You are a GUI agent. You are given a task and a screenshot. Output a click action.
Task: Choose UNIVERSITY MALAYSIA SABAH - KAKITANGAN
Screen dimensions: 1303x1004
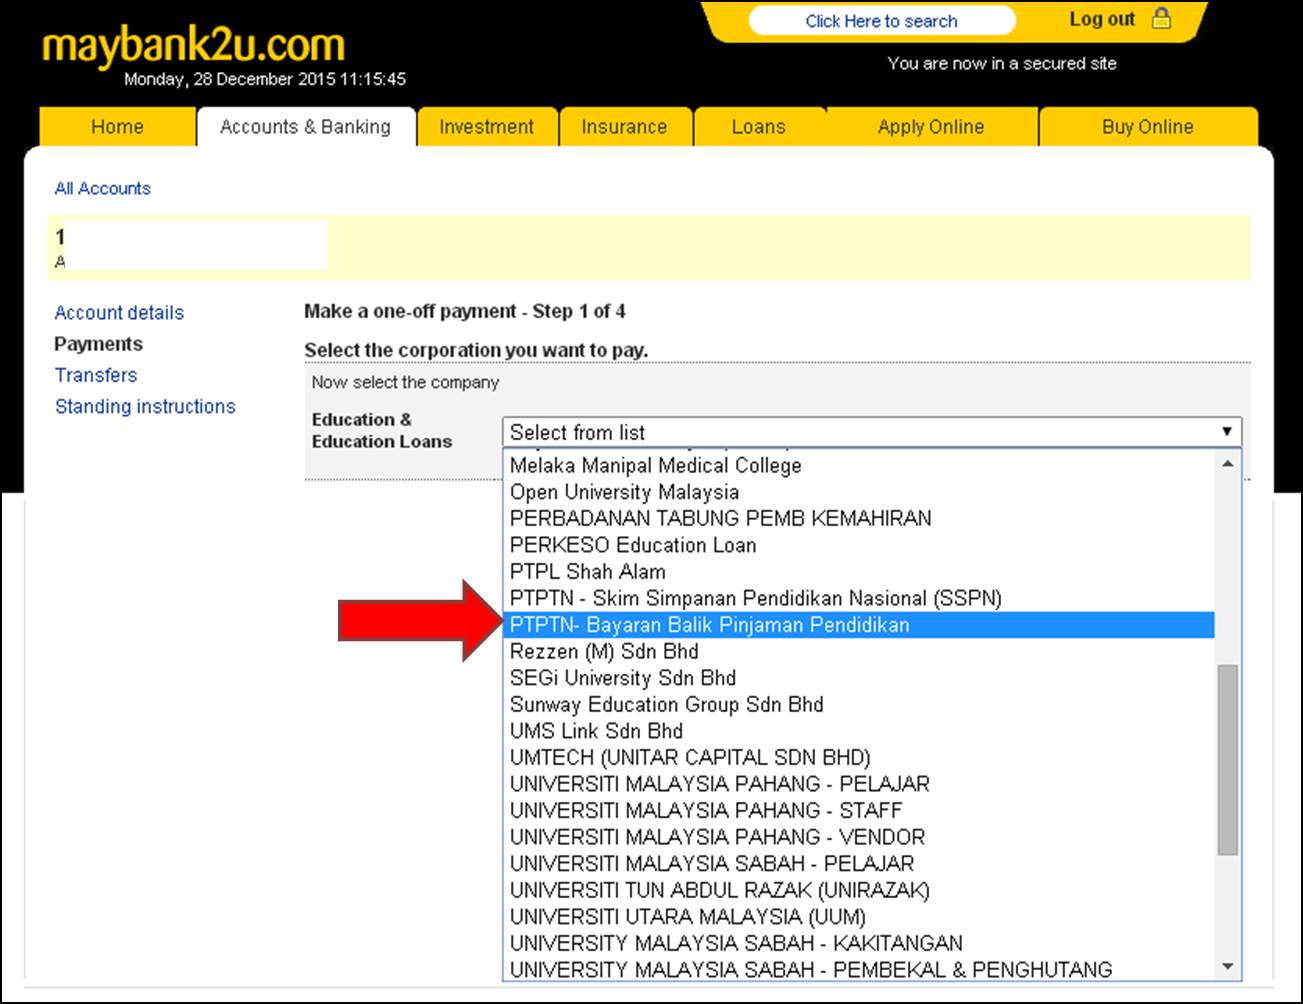click(x=858, y=943)
